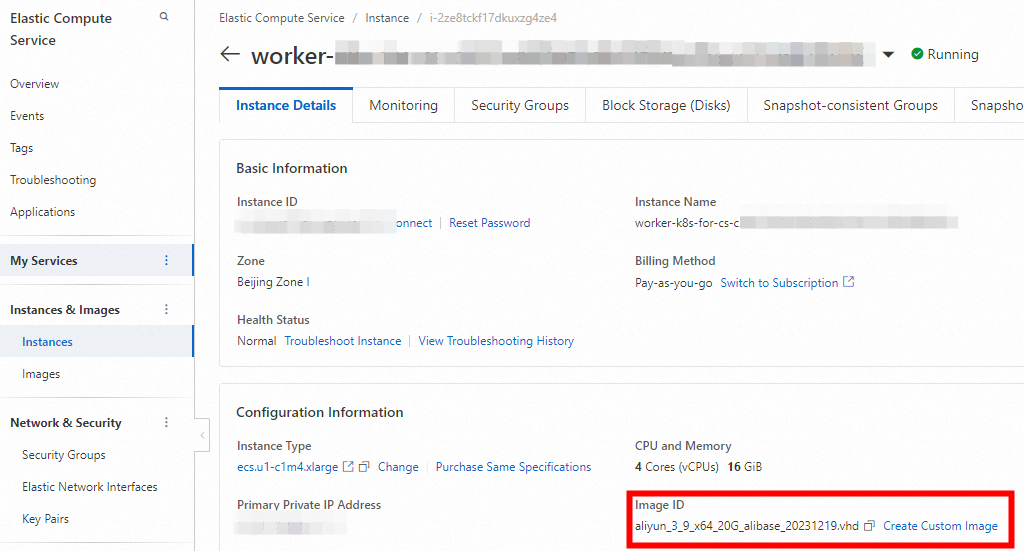Click Create Custom Image link
This screenshot has width=1024, height=551.
coord(940,526)
